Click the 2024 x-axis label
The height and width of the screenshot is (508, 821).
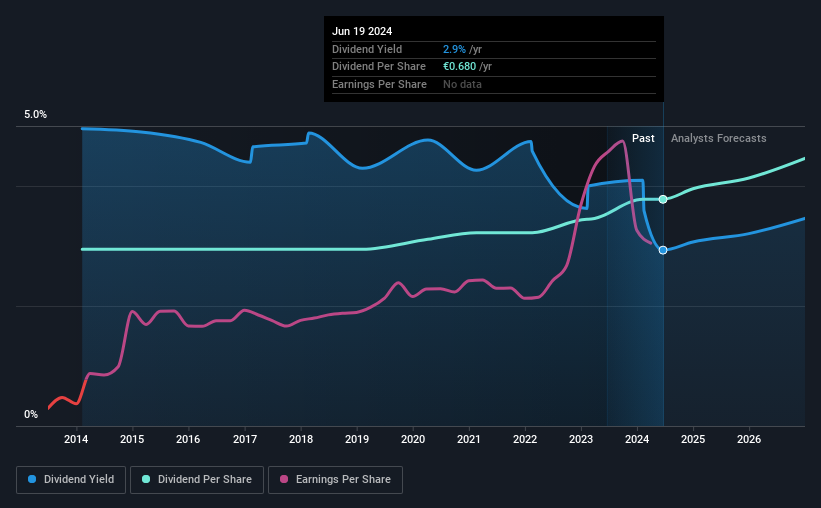(637, 439)
